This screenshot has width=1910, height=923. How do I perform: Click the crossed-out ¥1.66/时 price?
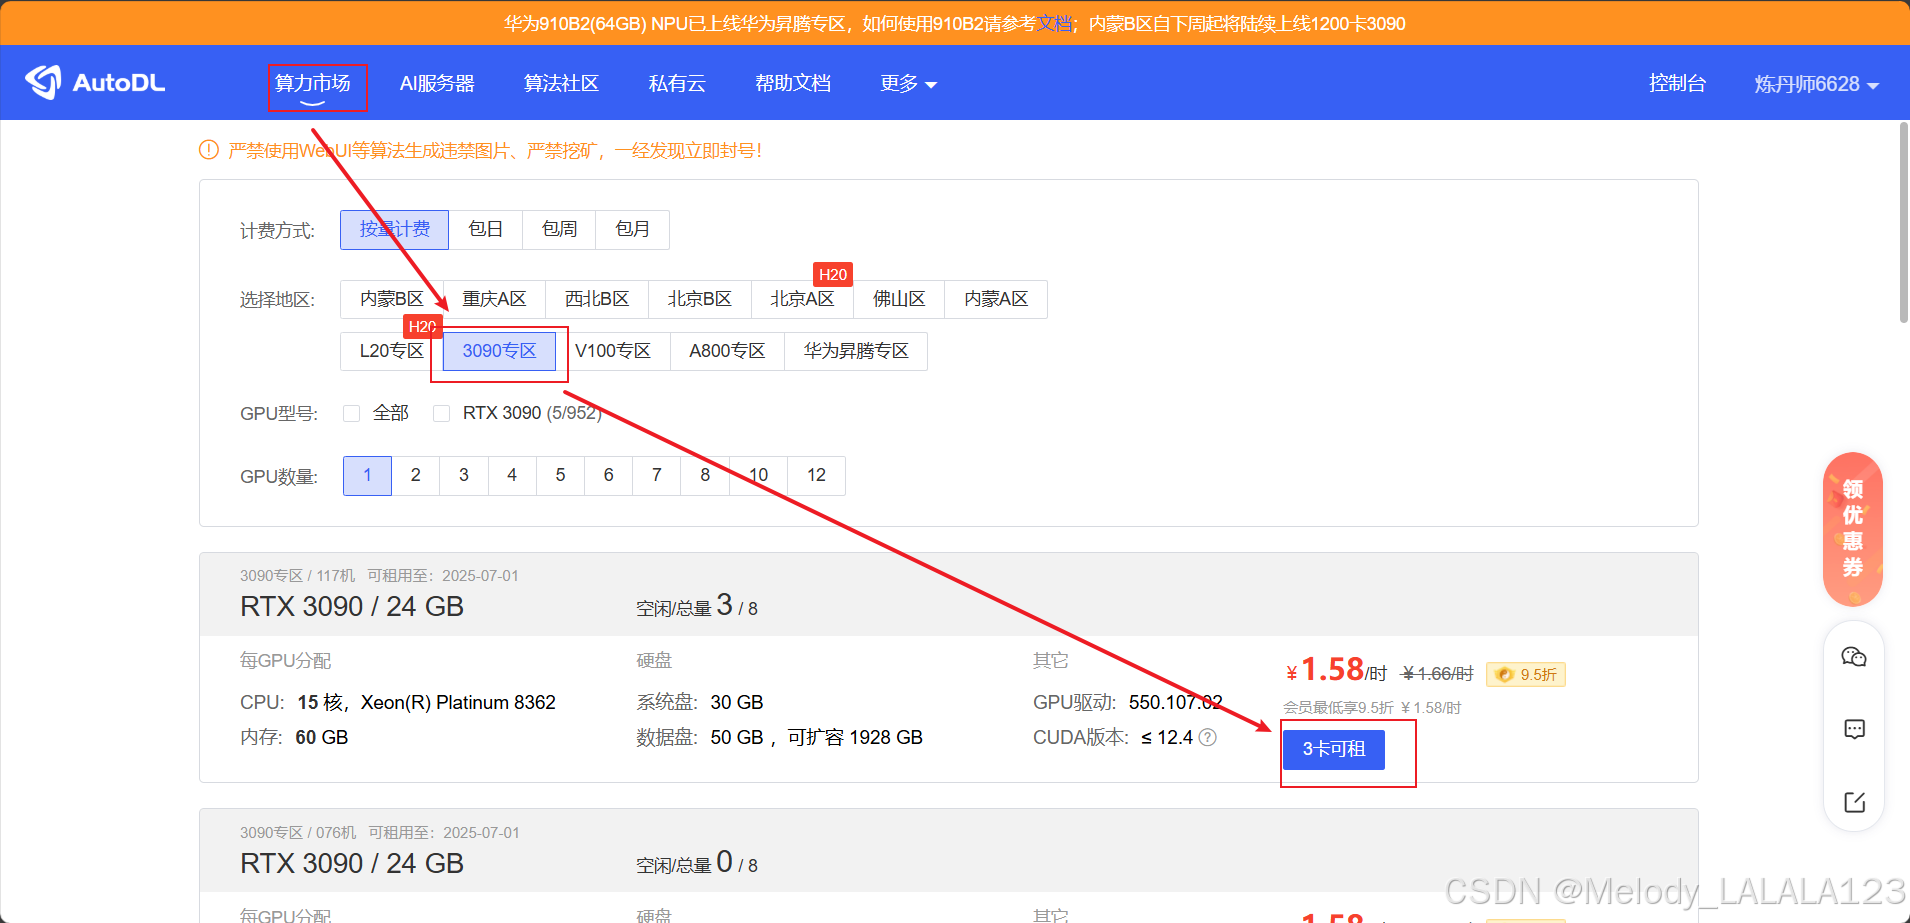[x=1438, y=674]
